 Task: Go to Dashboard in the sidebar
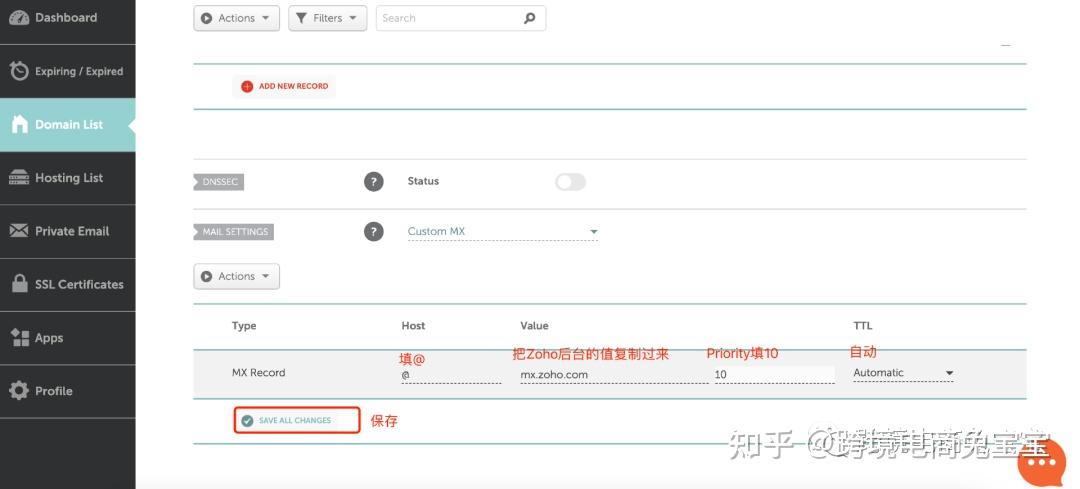click(66, 18)
